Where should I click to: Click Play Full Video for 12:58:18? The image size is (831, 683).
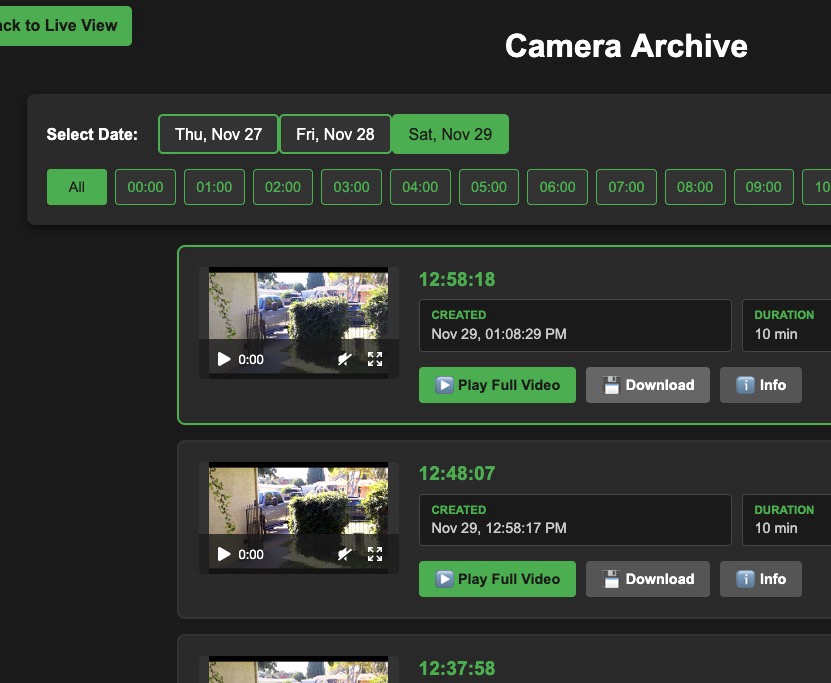(x=497, y=385)
